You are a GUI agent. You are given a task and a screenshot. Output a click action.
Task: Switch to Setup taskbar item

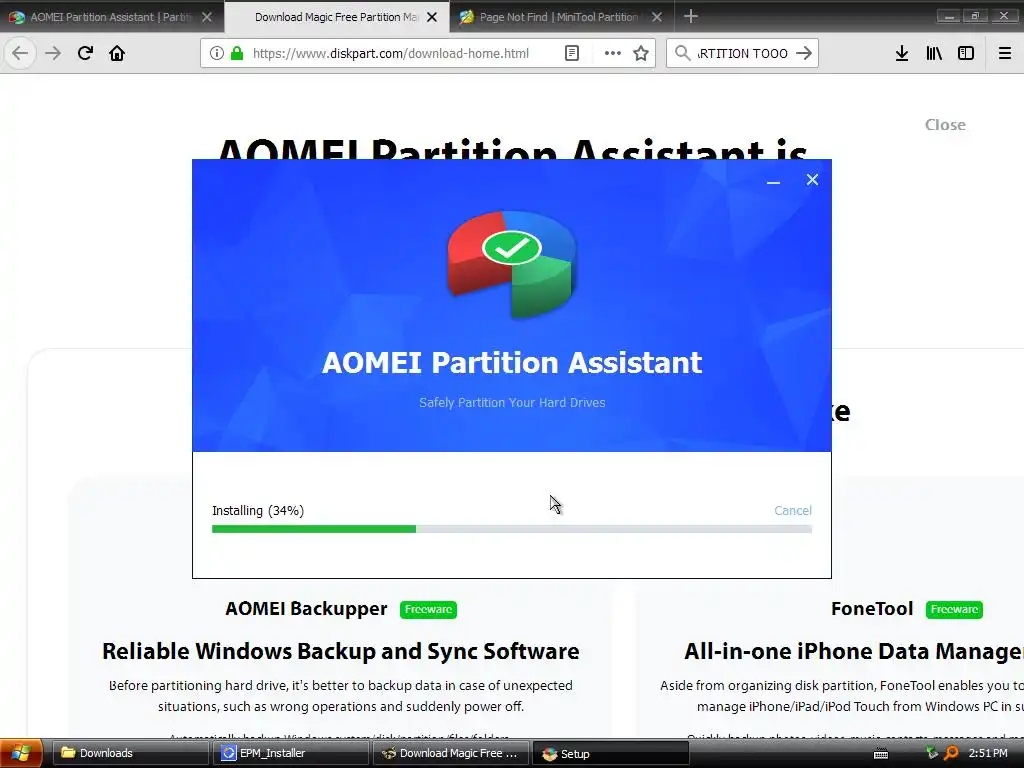611,754
